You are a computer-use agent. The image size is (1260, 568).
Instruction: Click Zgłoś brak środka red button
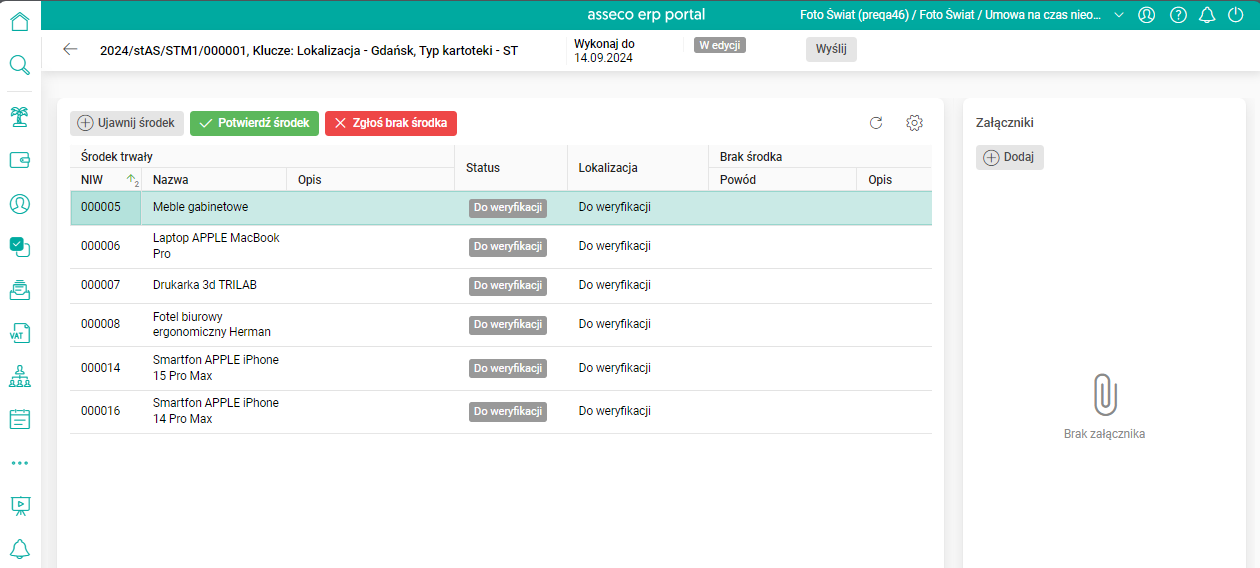pos(391,123)
